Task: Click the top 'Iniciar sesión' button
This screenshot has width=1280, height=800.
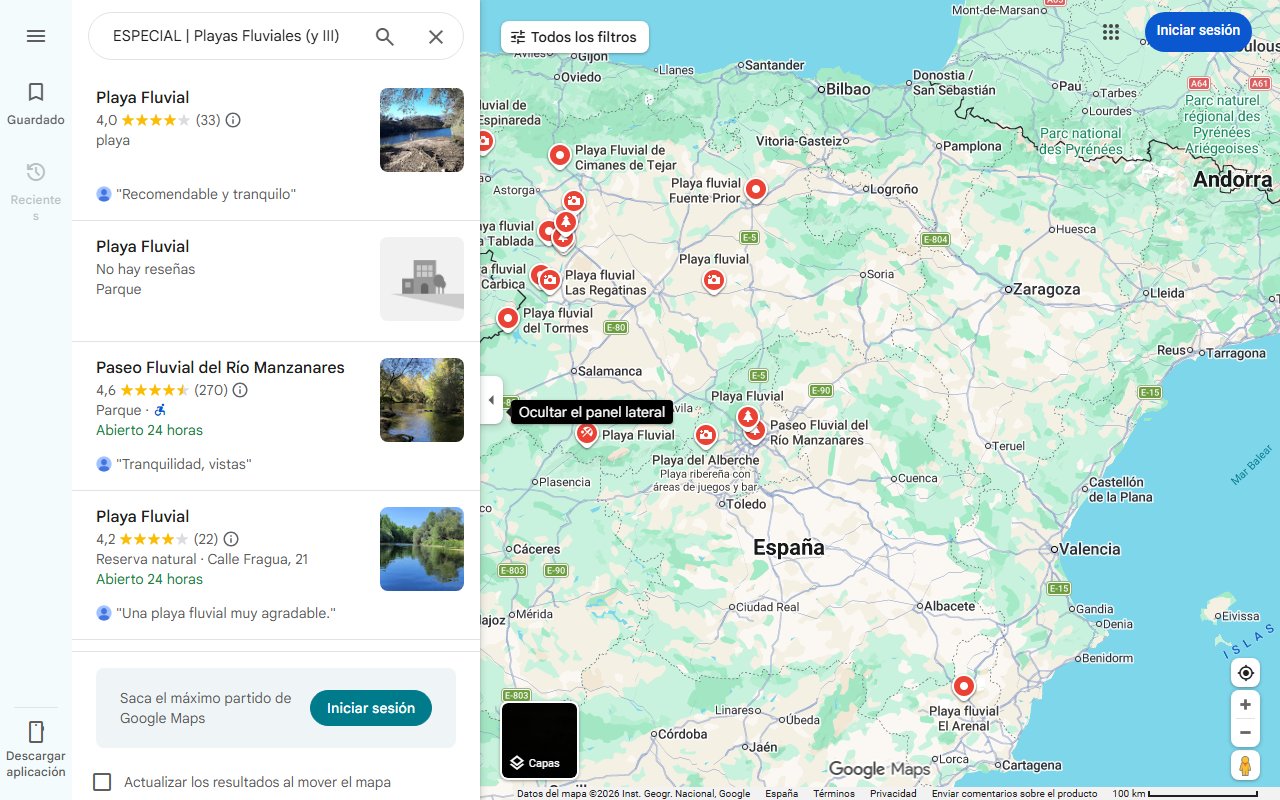Action: point(1198,31)
